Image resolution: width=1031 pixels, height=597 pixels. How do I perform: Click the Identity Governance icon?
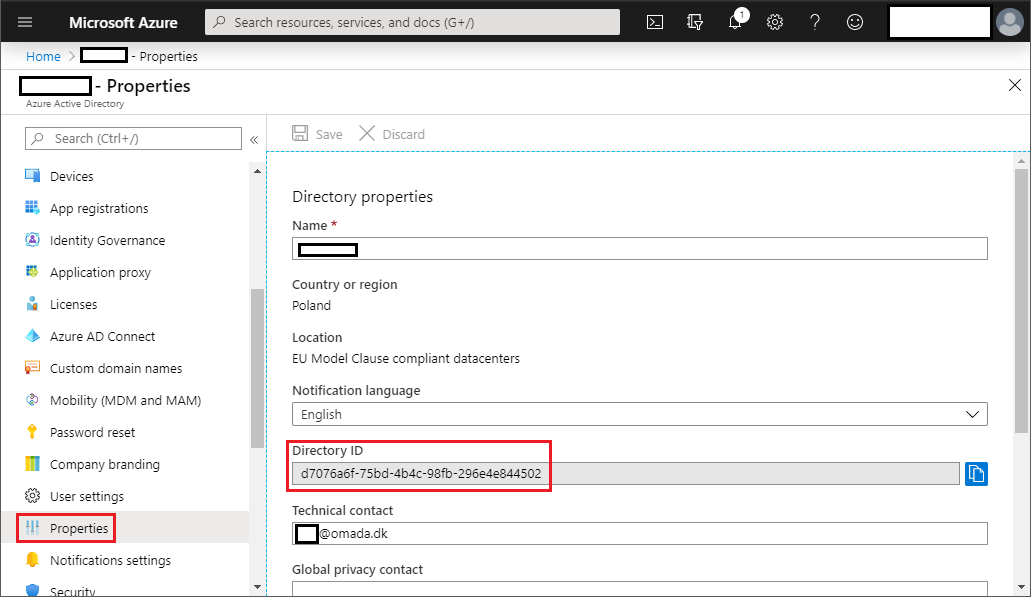coord(32,240)
